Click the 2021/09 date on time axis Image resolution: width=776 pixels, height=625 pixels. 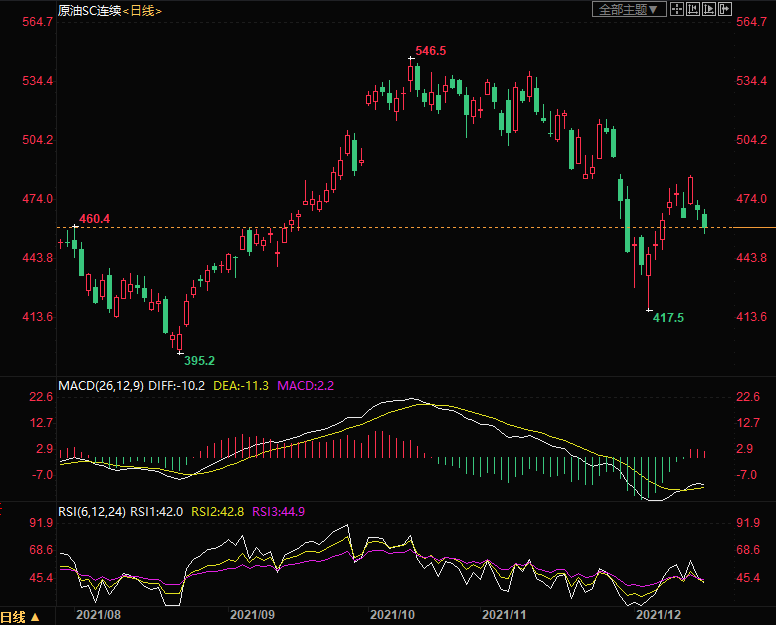(x=253, y=616)
